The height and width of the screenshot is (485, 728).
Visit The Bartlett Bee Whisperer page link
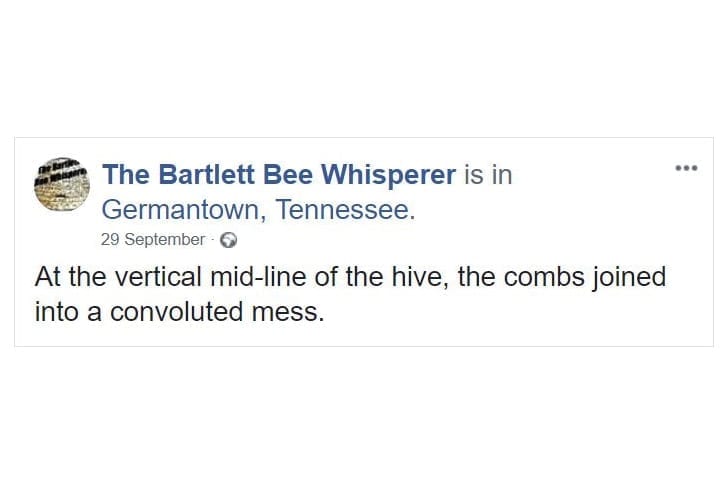(x=279, y=175)
